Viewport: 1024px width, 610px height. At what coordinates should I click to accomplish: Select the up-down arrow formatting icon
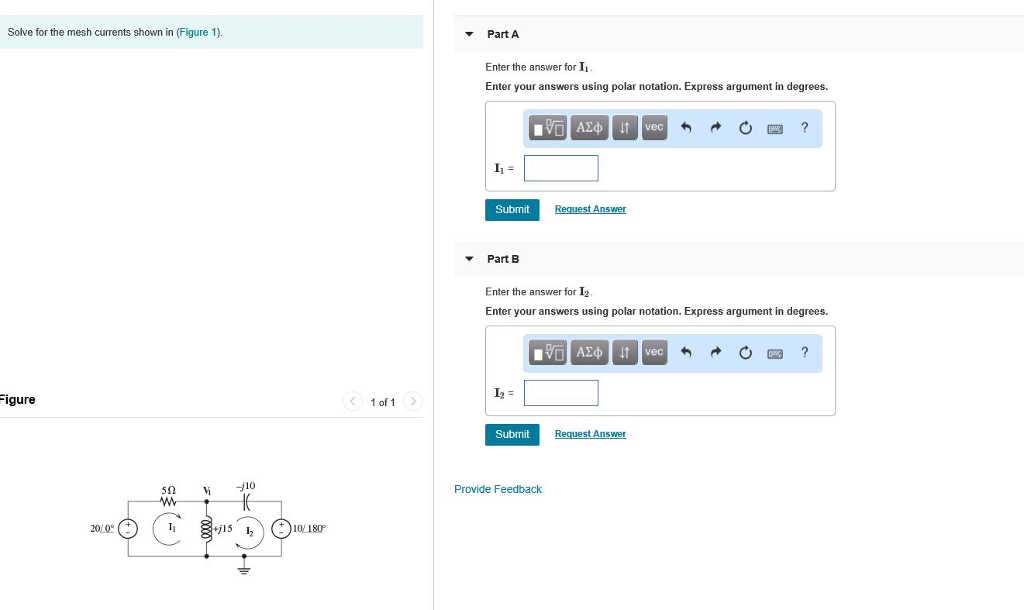624,128
